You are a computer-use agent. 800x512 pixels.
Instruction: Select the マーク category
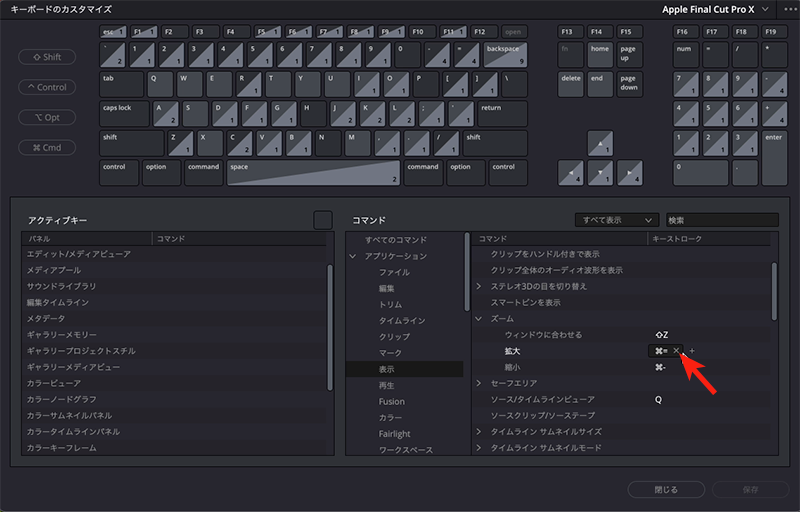point(390,353)
